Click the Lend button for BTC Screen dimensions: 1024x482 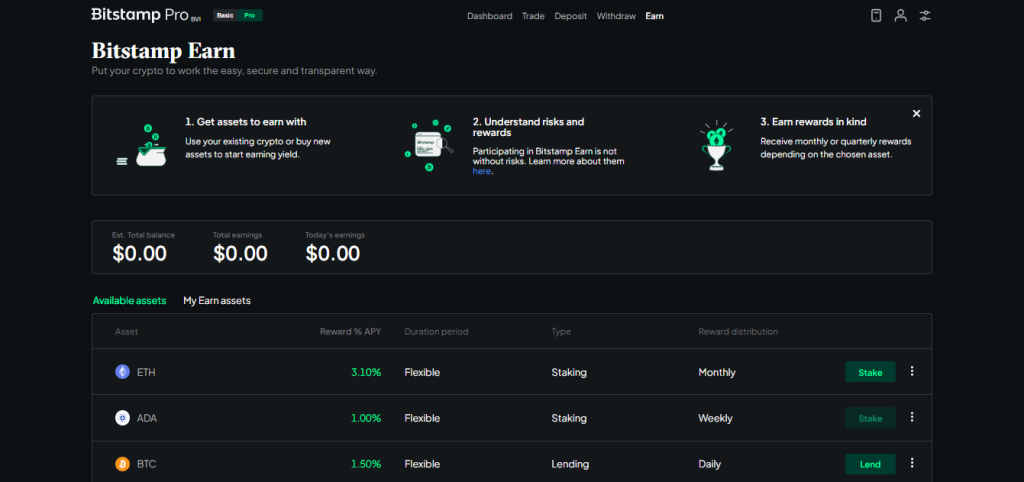click(x=870, y=464)
